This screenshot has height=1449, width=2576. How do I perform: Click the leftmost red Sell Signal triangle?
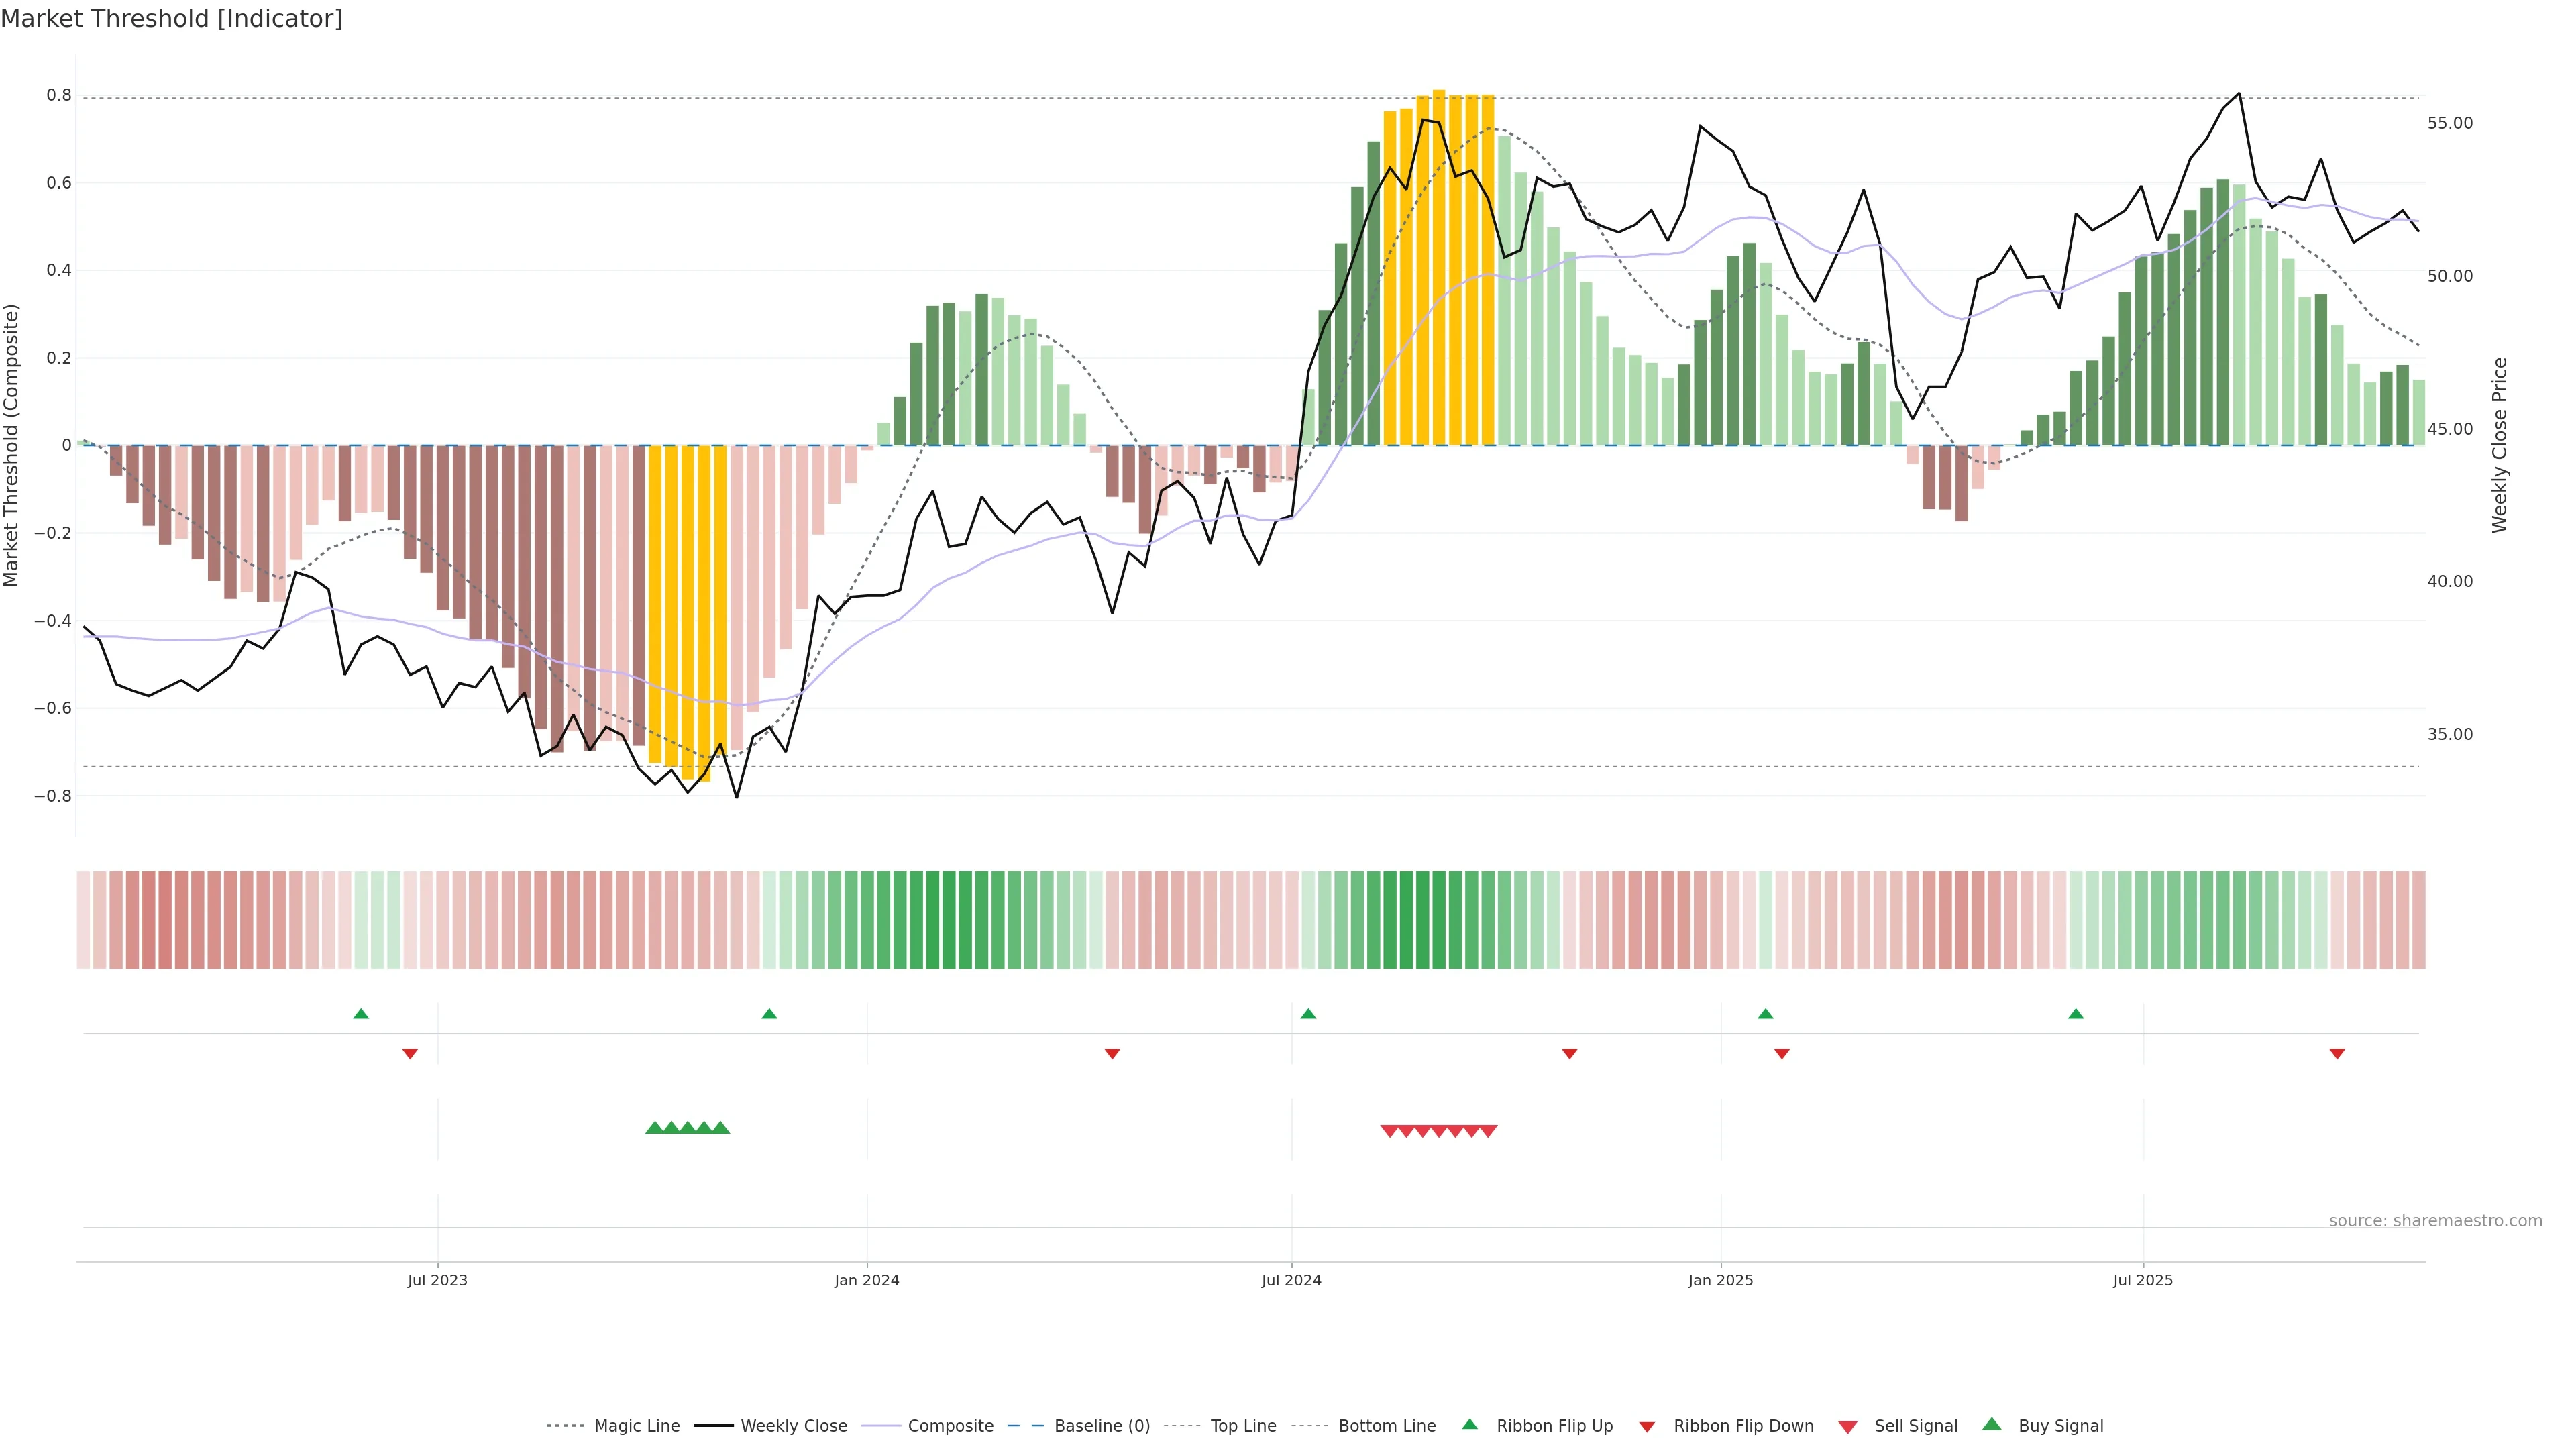(1389, 1131)
